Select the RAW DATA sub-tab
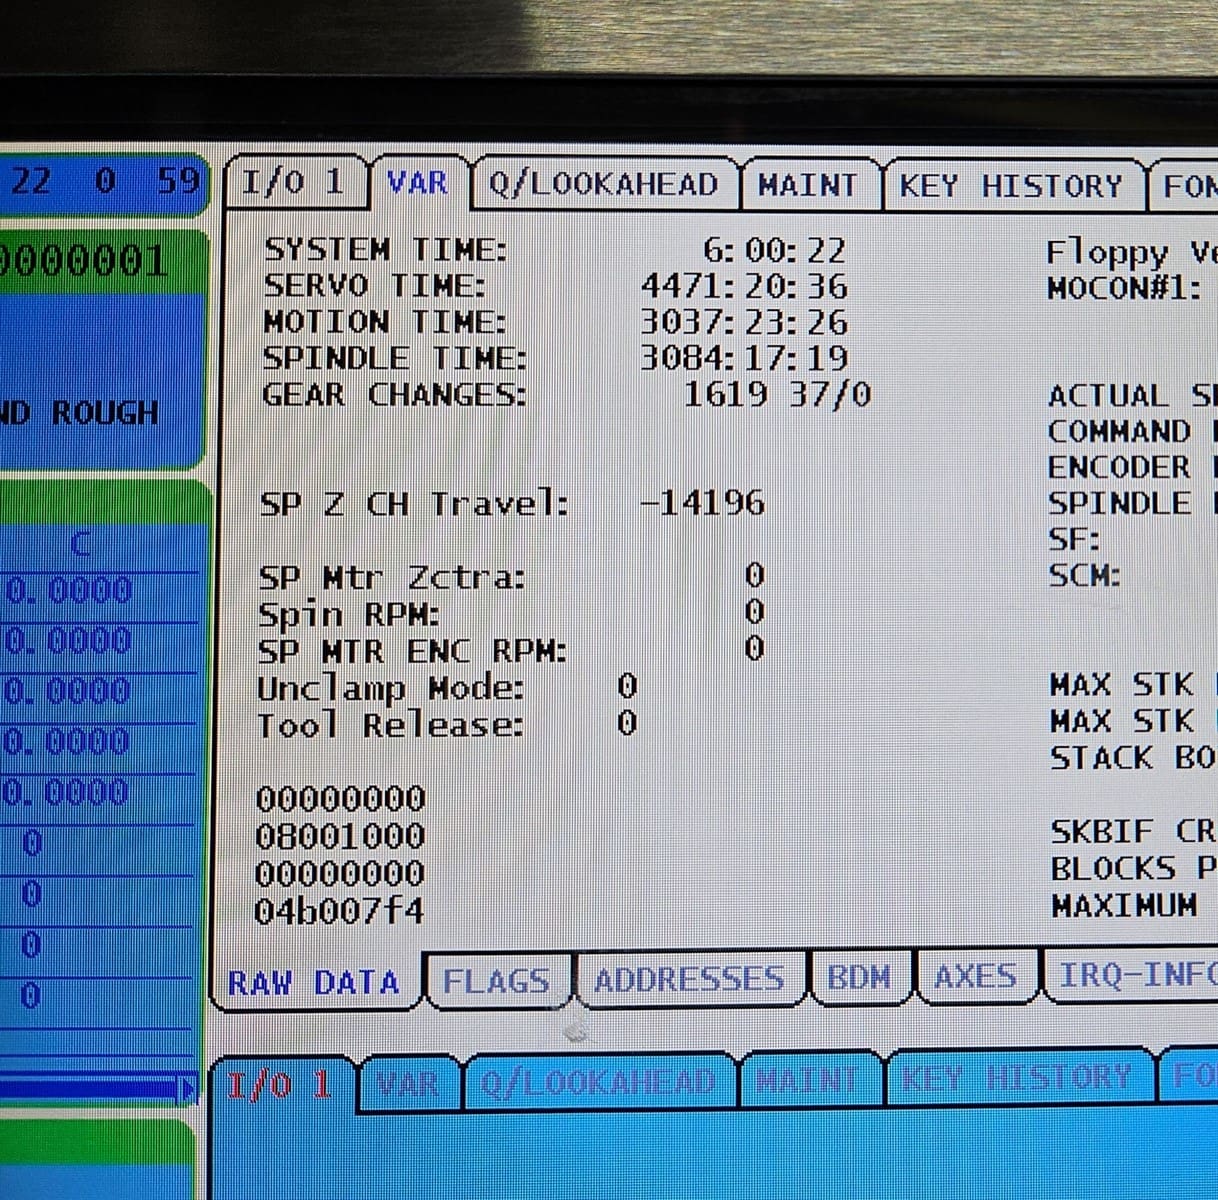Image resolution: width=1218 pixels, height=1200 pixels. [x=313, y=983]
